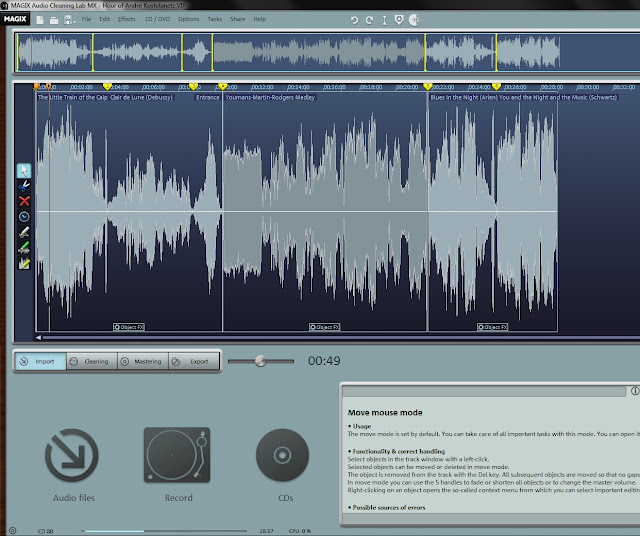Click the 'Move mouse mode' help heading
This screenshot has height=536, width=640.
tap(385, 413)
